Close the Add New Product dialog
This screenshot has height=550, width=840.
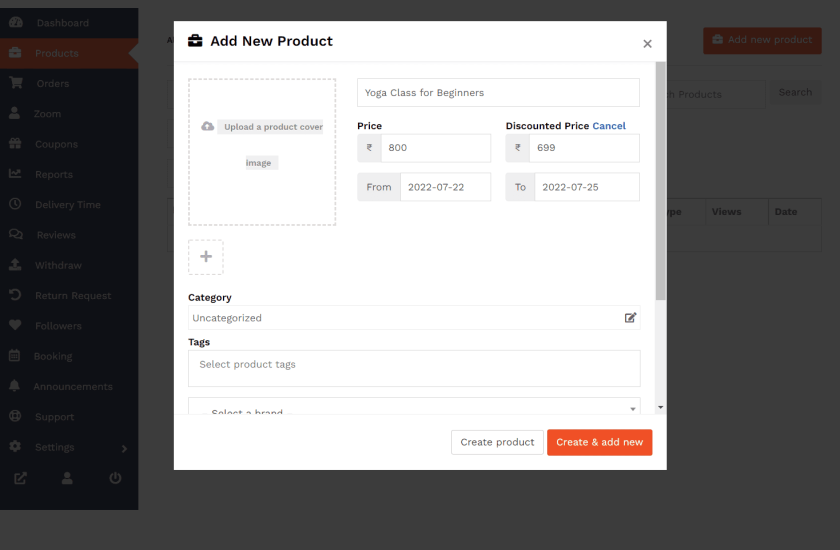coord(647,44)
